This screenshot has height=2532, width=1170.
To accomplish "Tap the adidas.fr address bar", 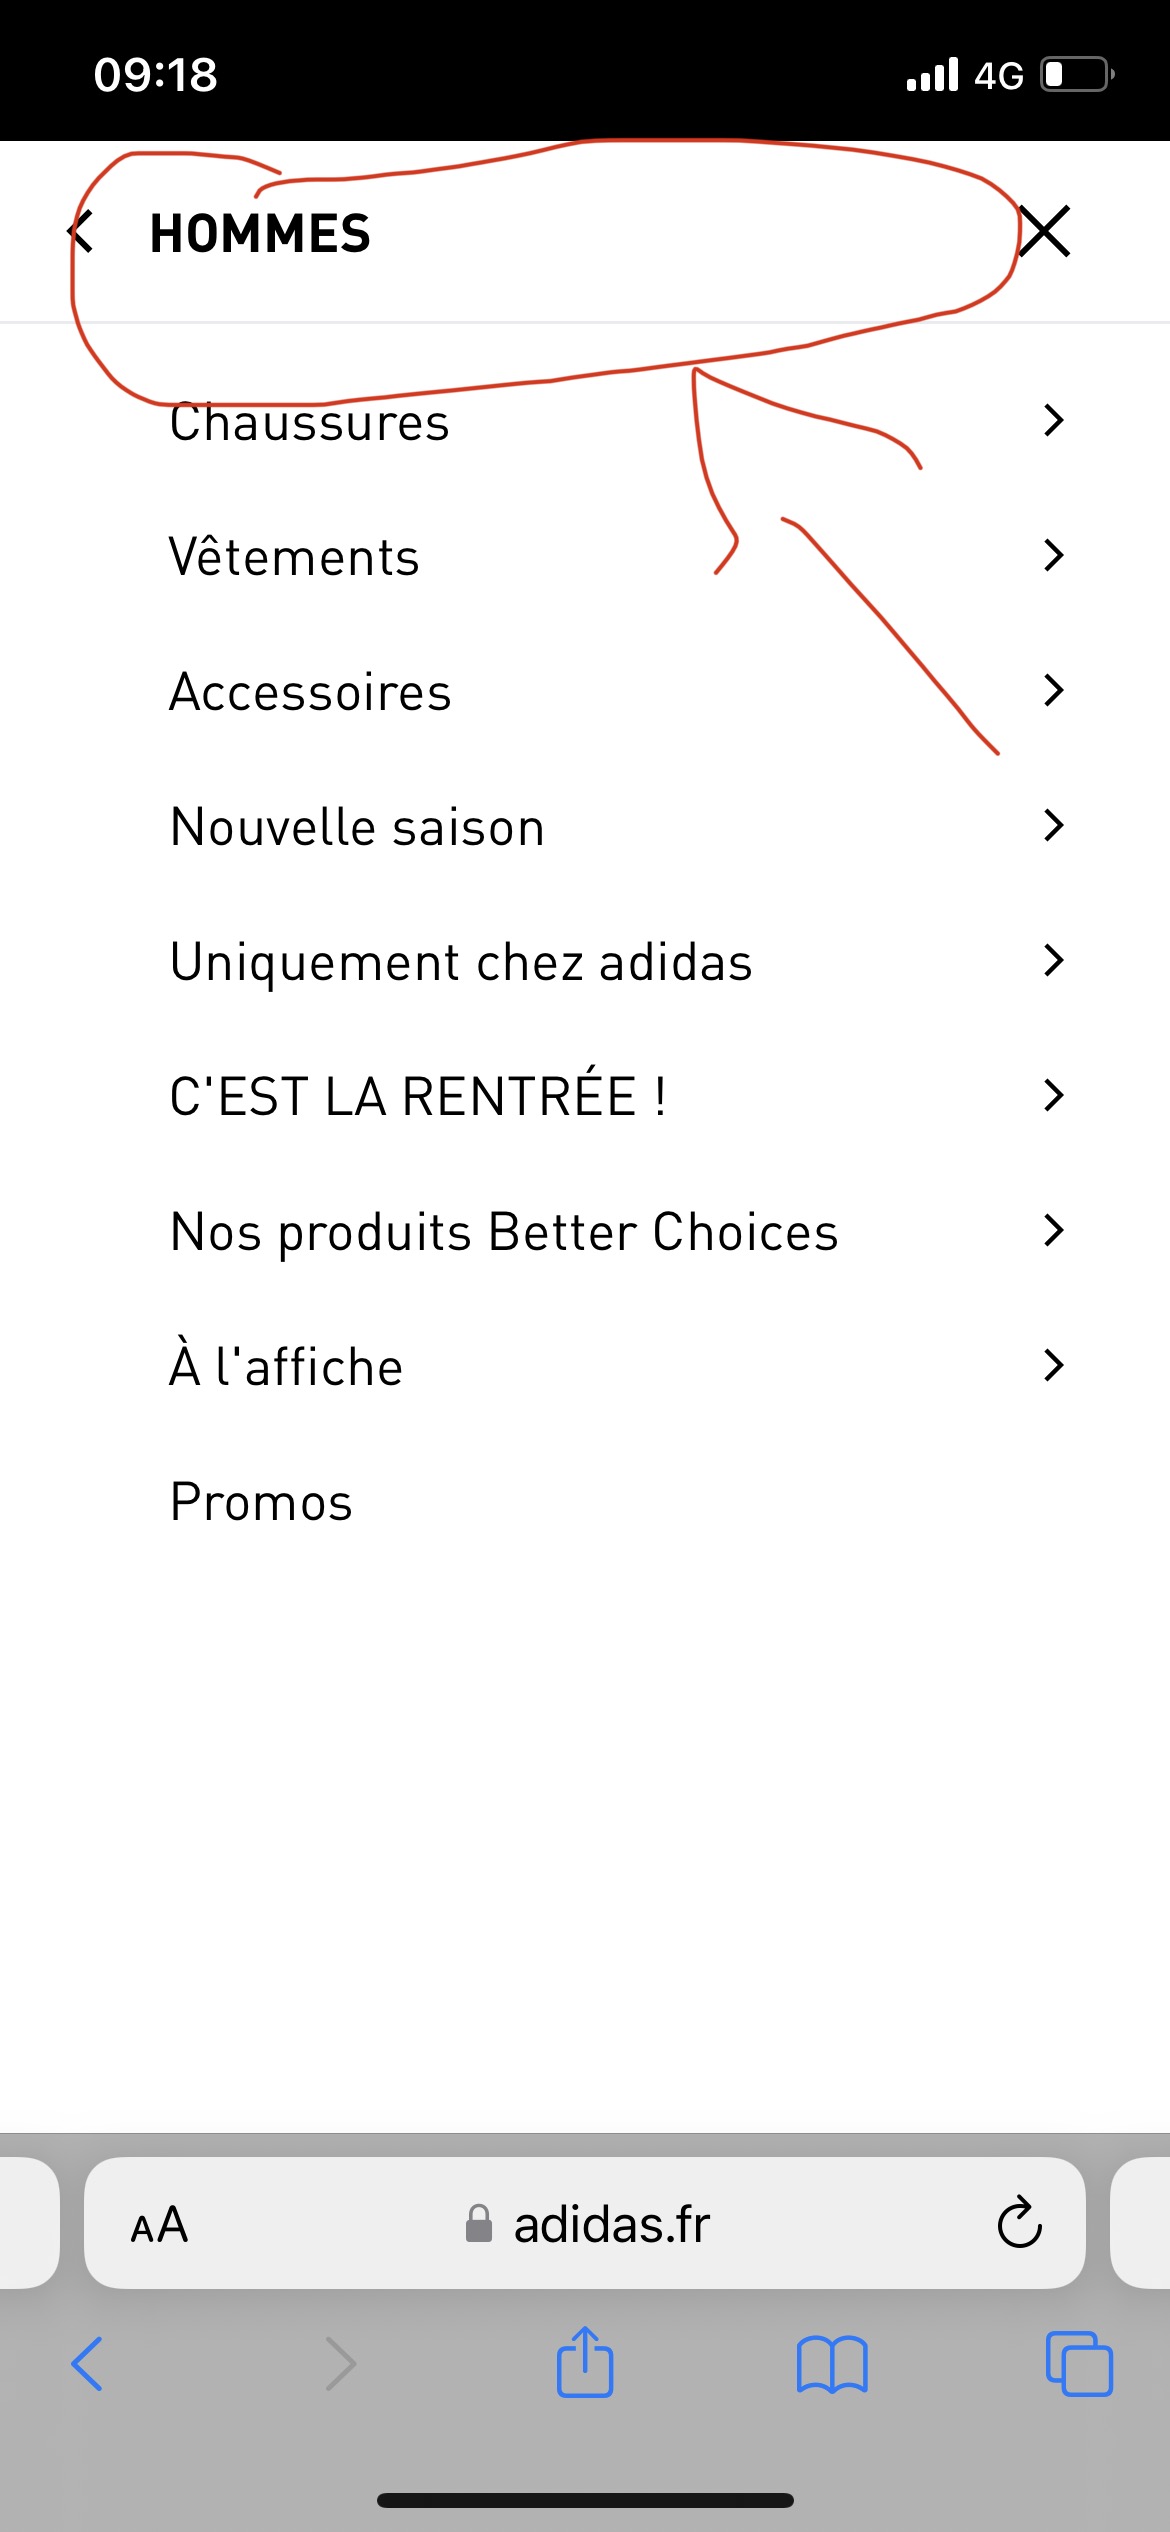I will [x=590, y=2225].
